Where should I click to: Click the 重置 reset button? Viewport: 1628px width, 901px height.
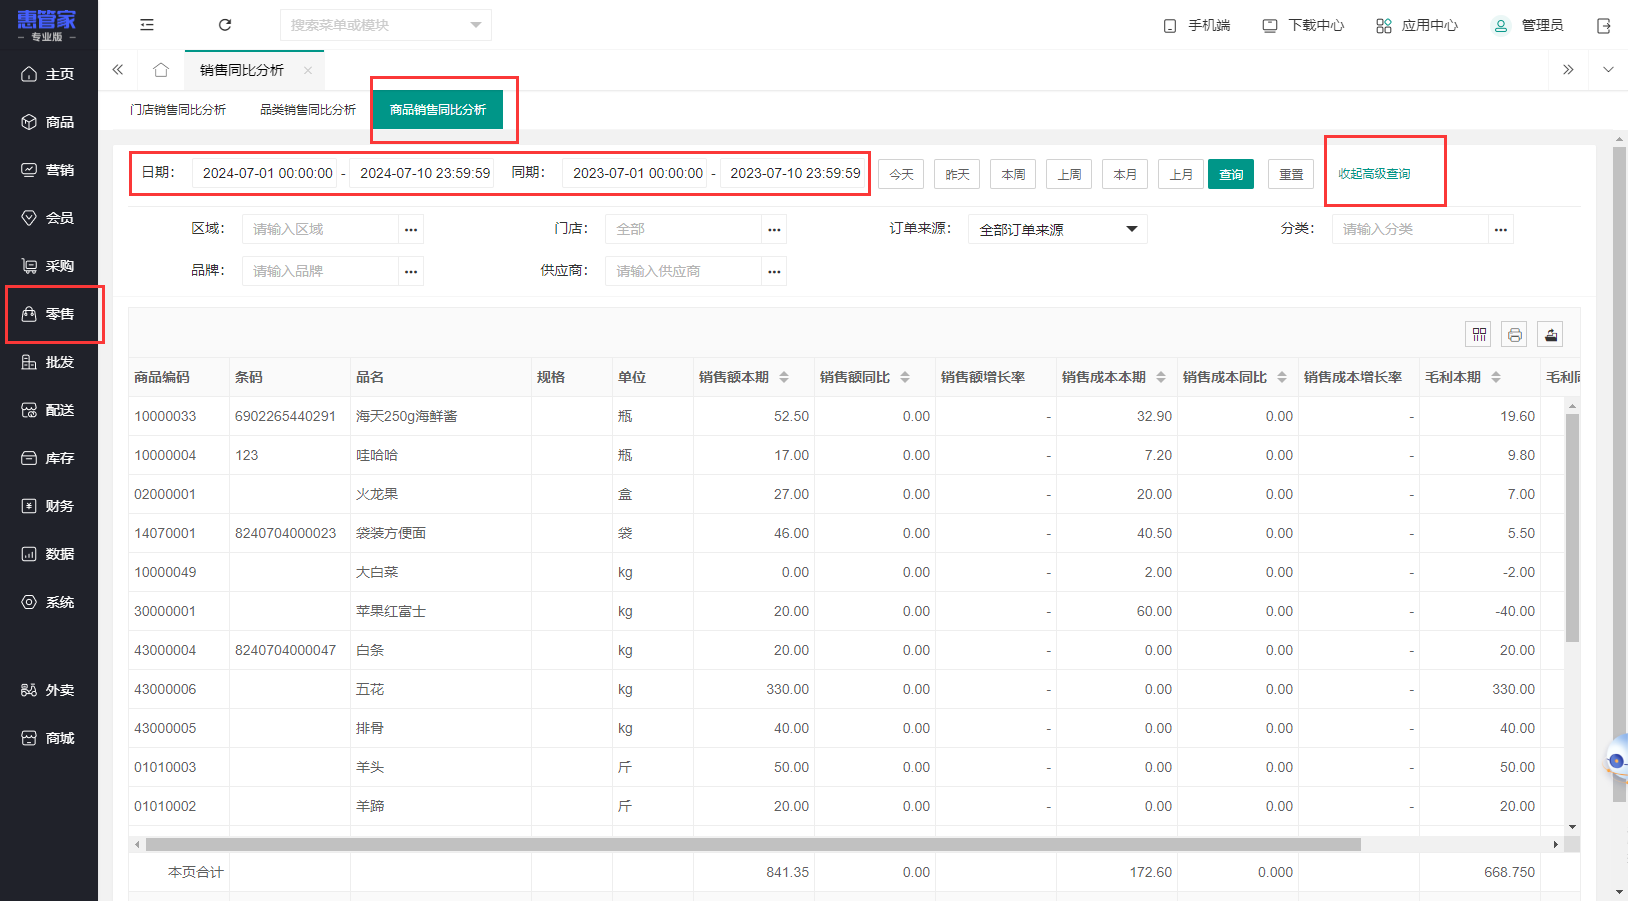point(1291,174)
